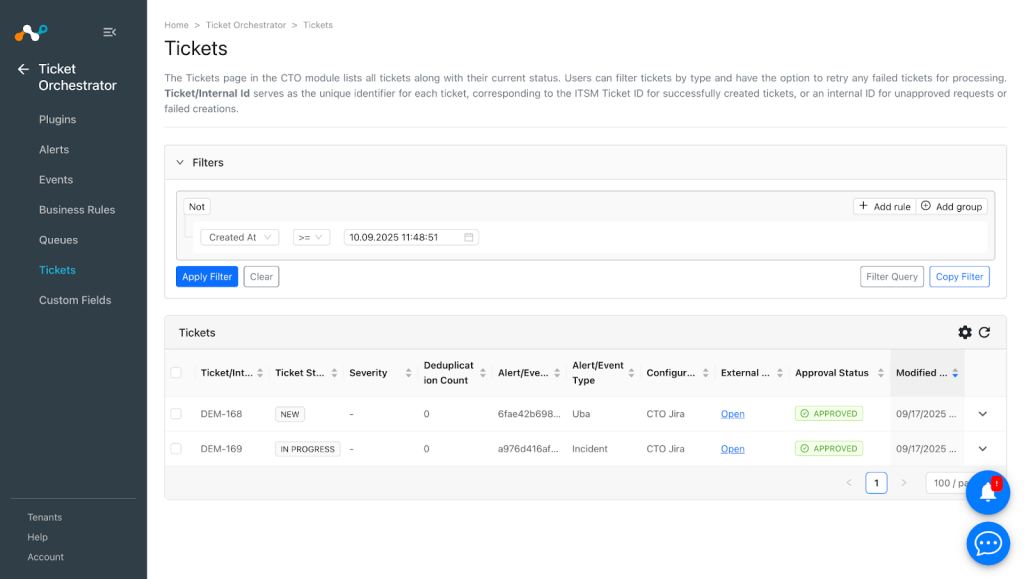This screenshot has height=579, width=1024.
Task: Sort by Configuration column
Action: [x=705, y=373]
